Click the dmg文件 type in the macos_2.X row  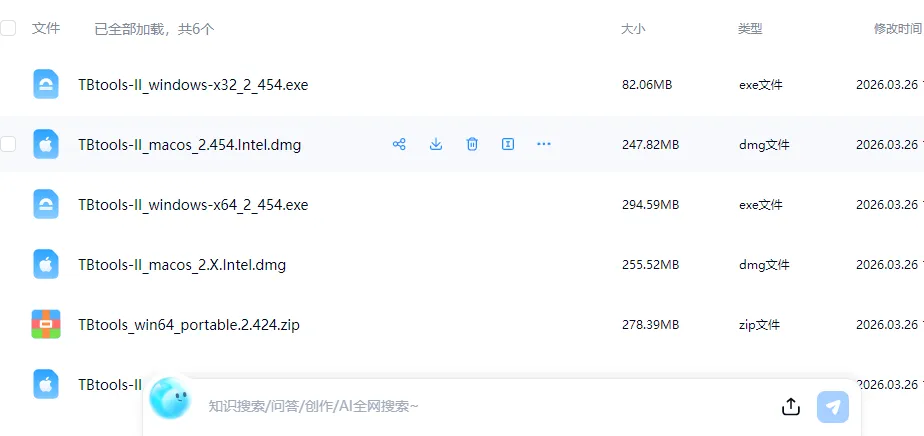(764, 265)
